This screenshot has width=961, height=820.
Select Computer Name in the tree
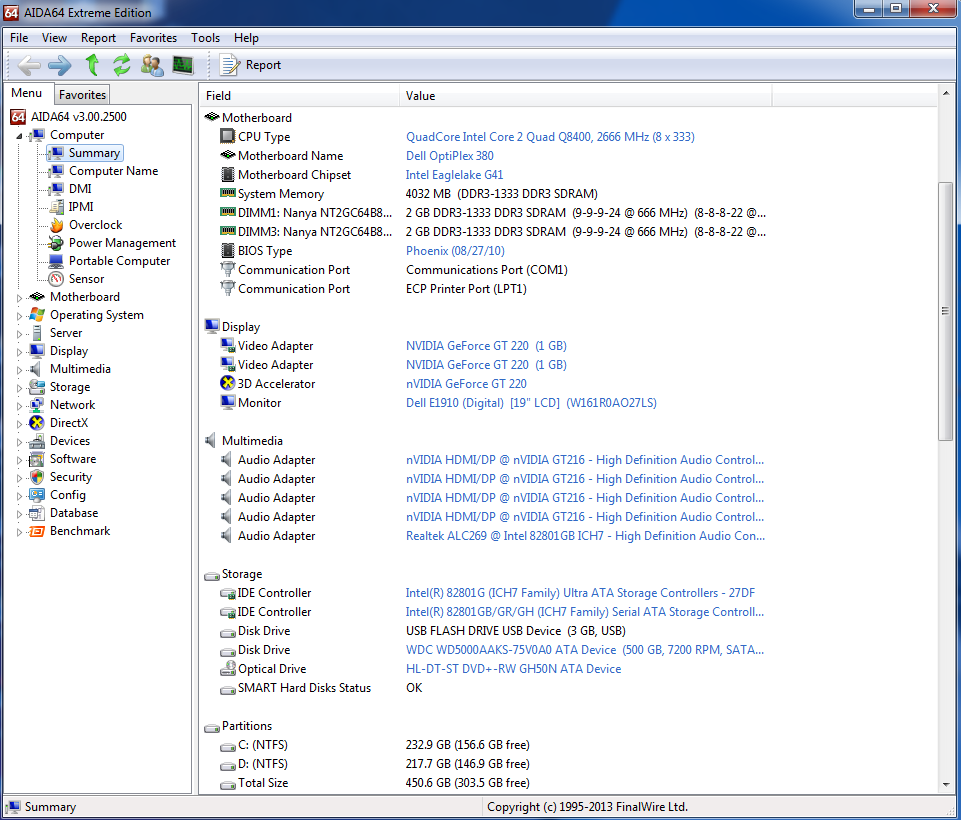click(113, 171)
